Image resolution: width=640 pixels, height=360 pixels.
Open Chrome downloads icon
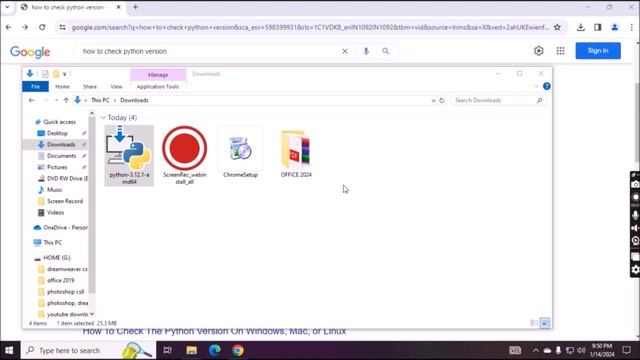pos(580,27)
